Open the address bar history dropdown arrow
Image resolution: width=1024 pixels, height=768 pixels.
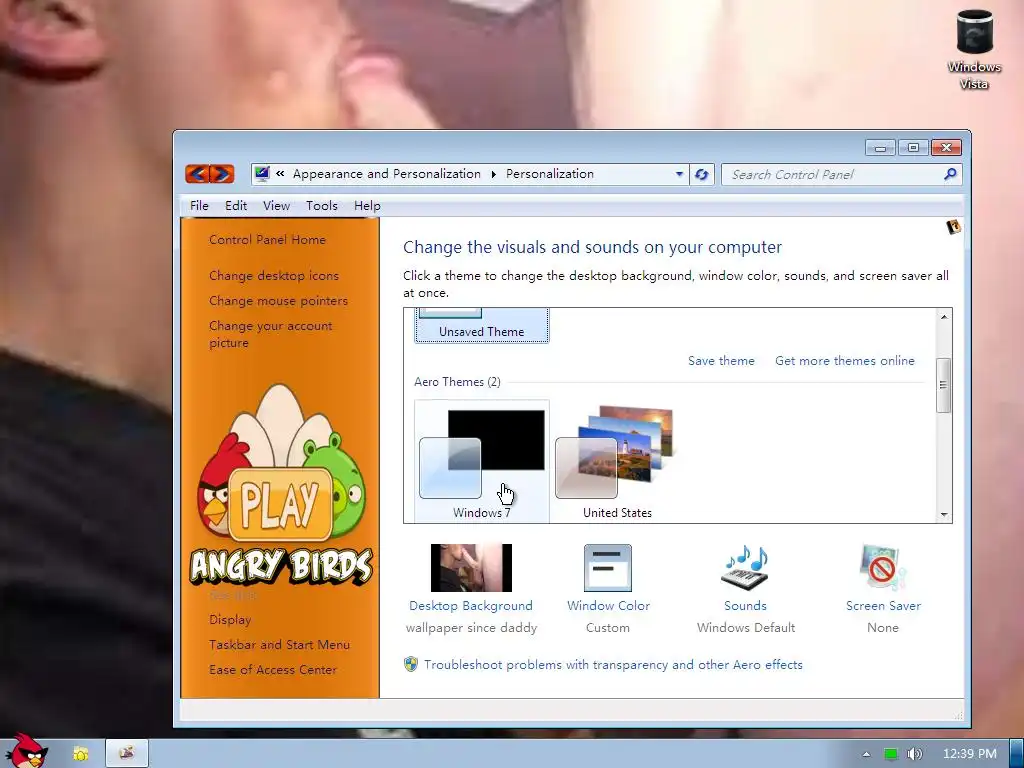click(x=679, y=174)
